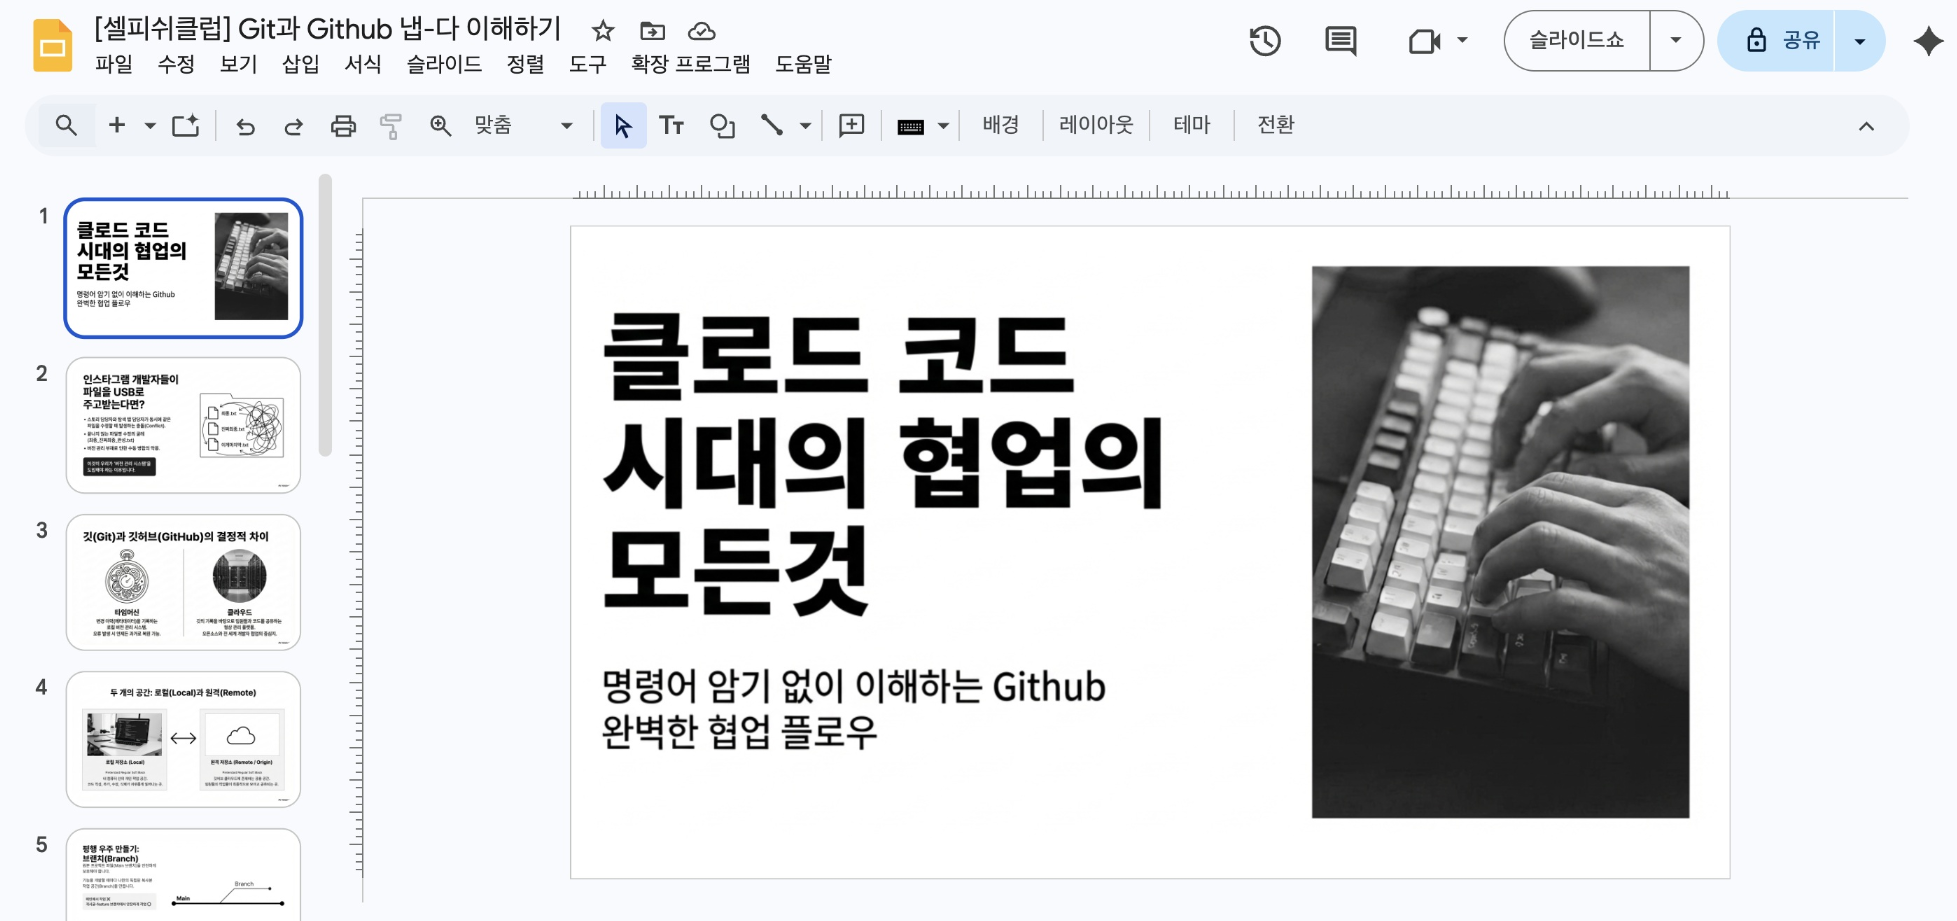Select subtitle 명령어 암기 없이 이해하는 Github
The width and height of the screenshot is (1957, 921).
pos(853,687)
